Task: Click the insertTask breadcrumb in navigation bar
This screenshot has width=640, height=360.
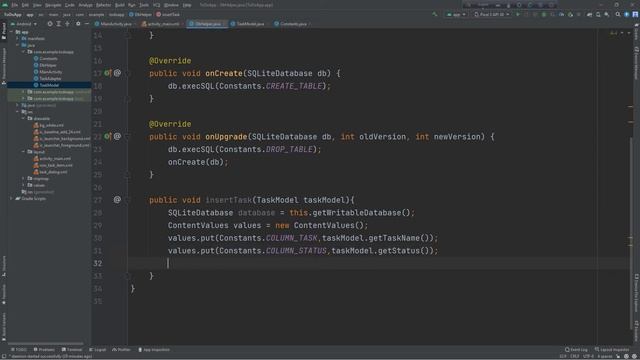Action: 168,14
